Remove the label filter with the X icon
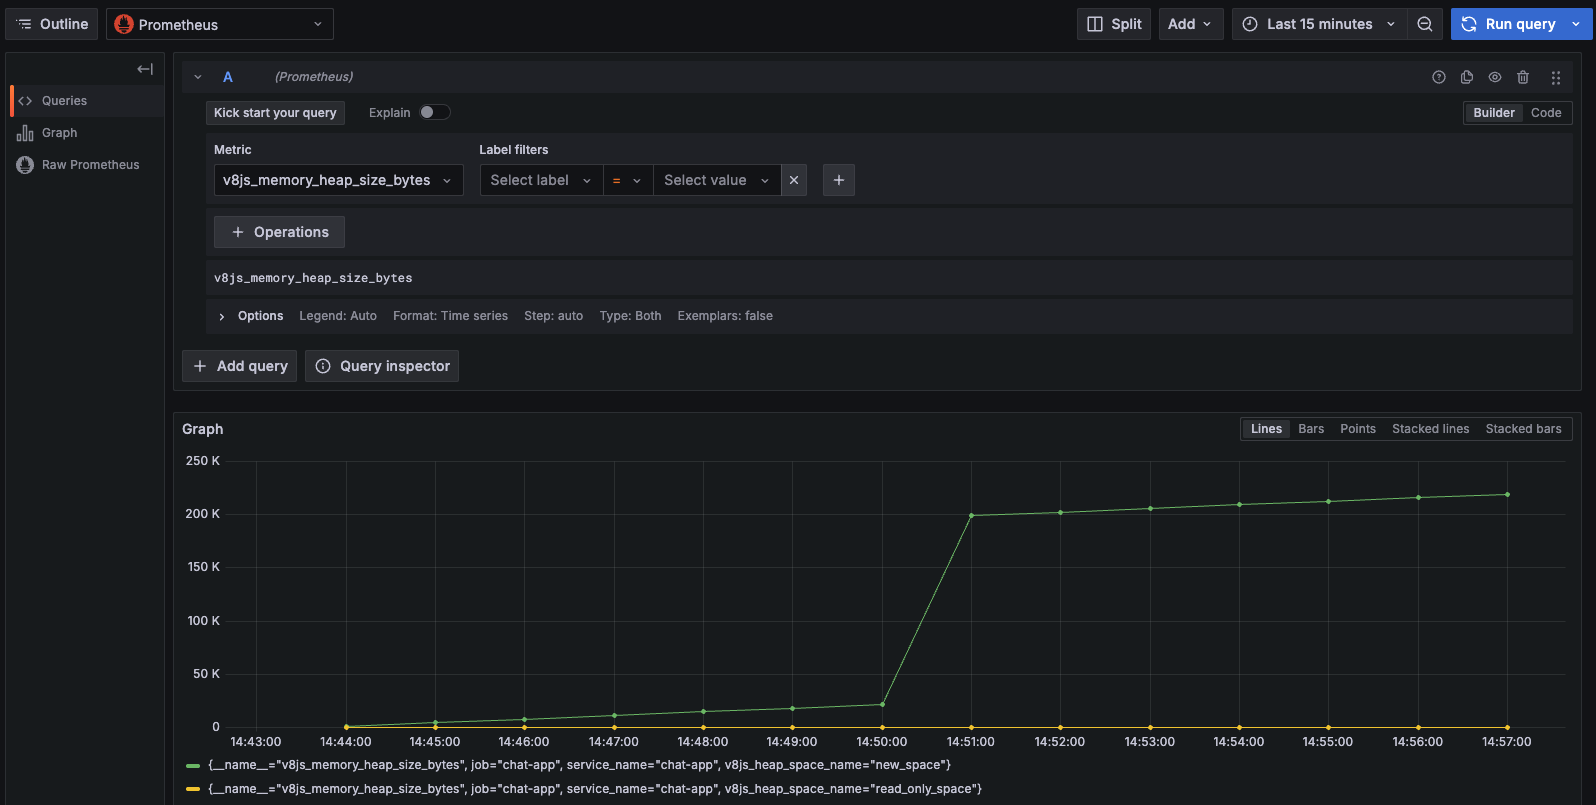The height and width of the screenshot is (805, 1596). click(x=794, y=180)
